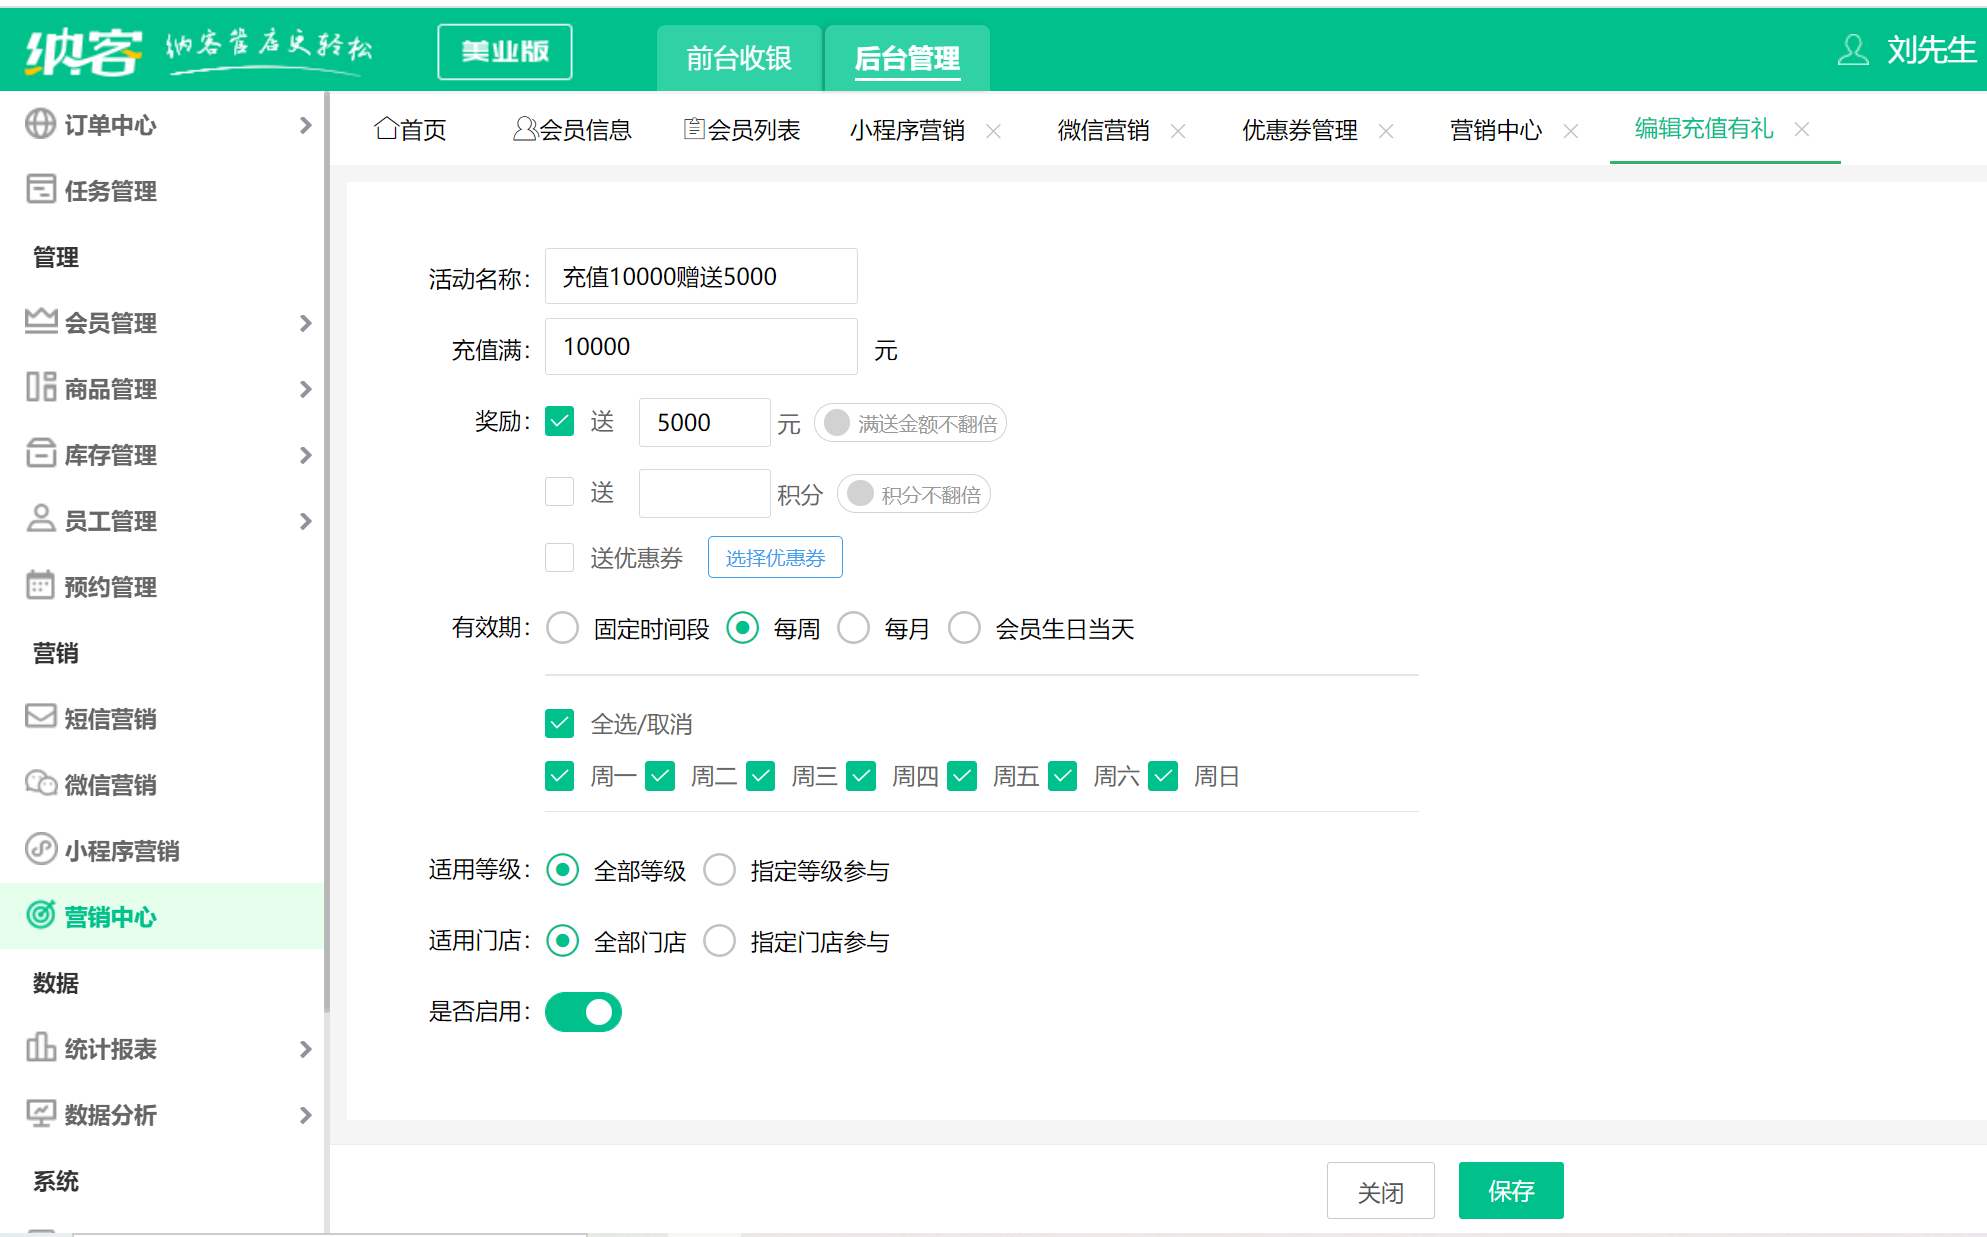The width and height of the screenshot is (1987, 1237).
Task: Open 短信营销 envelope icon
Action: coord(40,717)
